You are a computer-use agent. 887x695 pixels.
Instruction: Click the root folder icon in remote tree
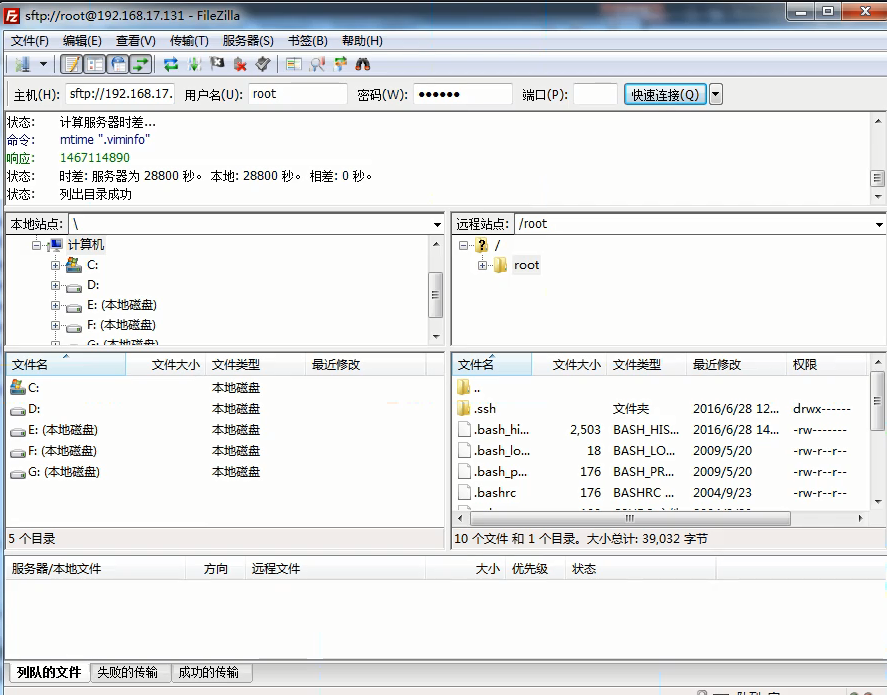tap(500, 265)
